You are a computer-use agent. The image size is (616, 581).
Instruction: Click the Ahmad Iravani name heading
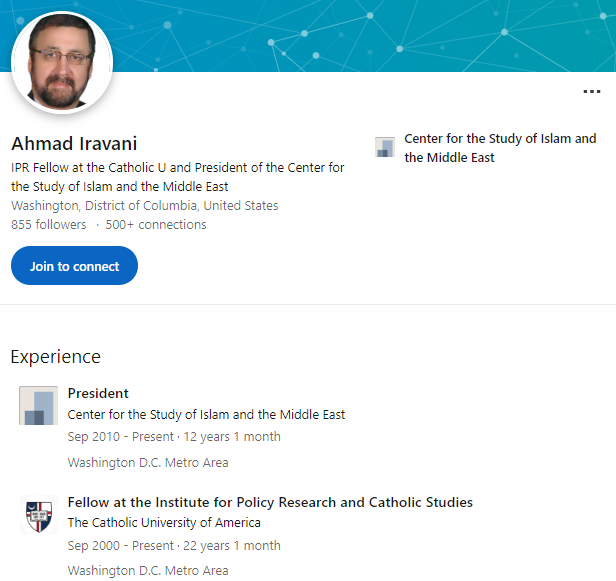(74, 143)
